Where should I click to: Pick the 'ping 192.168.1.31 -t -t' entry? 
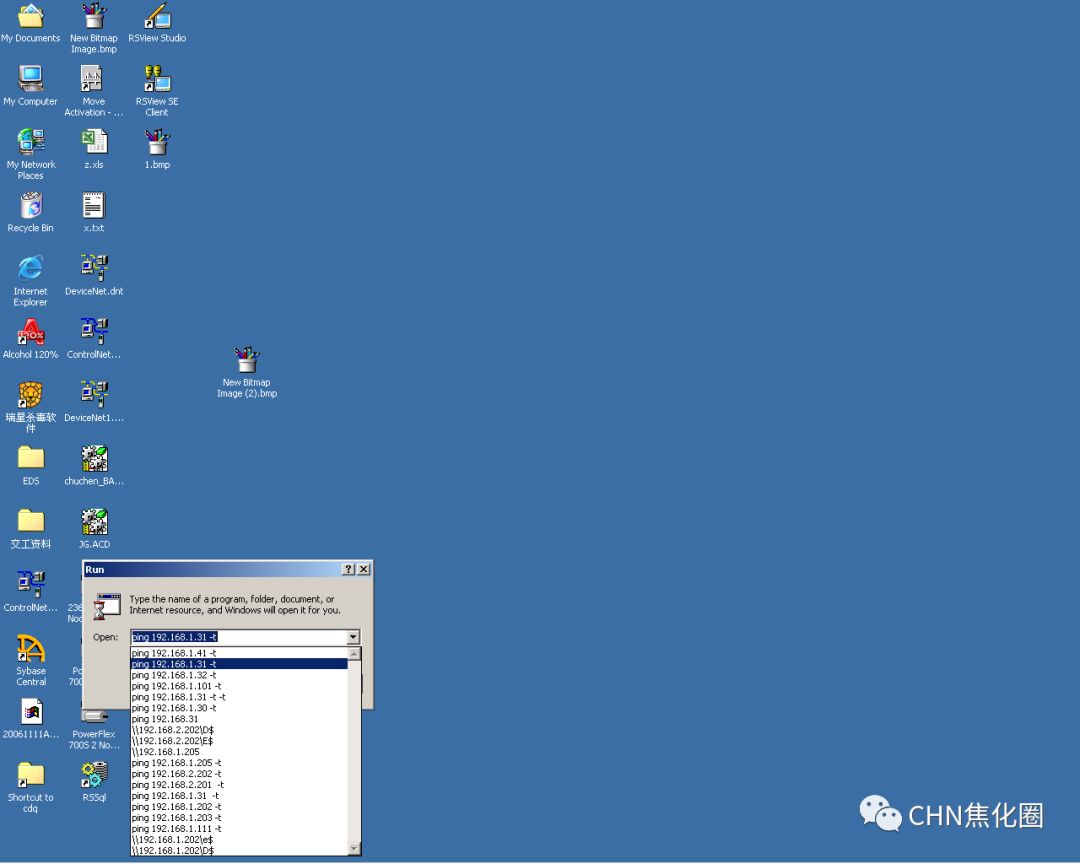(x=239, y=697)
